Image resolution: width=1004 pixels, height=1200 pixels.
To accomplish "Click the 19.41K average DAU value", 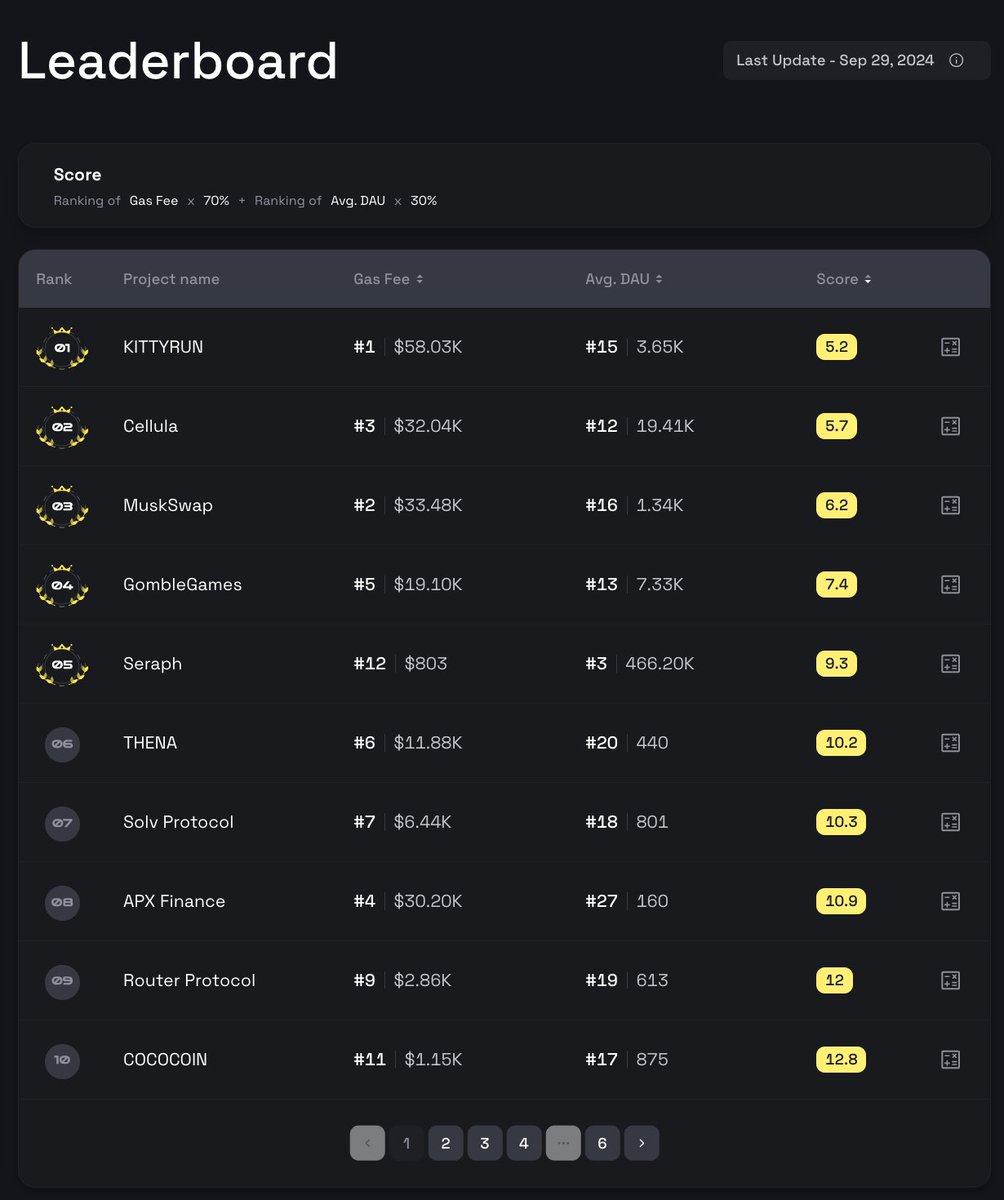I will click(665, 426).
